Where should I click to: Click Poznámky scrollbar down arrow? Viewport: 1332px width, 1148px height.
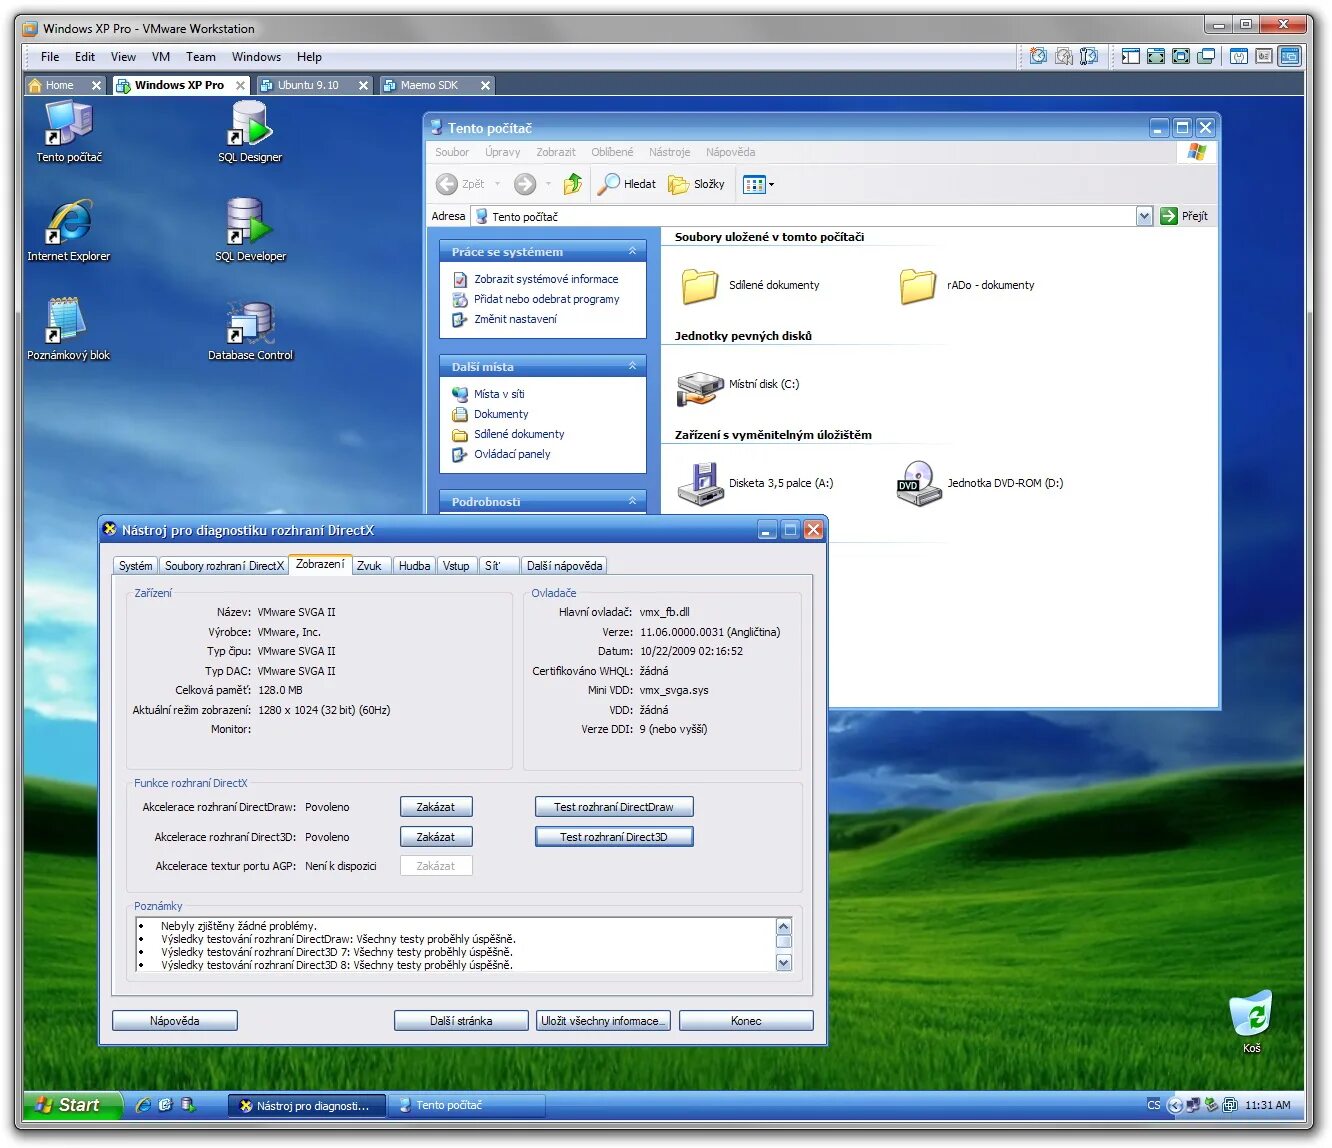point(784,962)
